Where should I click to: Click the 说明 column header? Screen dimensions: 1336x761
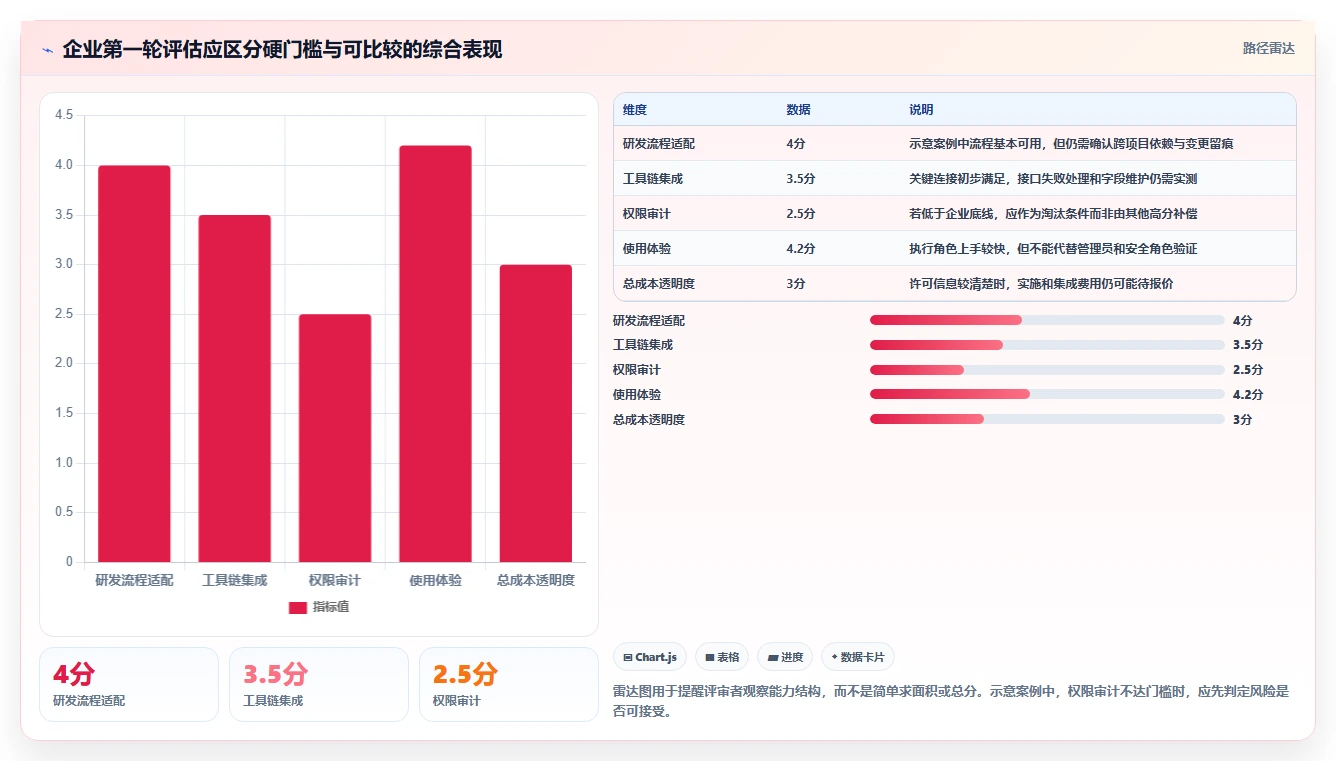click(x=920, y=110)
